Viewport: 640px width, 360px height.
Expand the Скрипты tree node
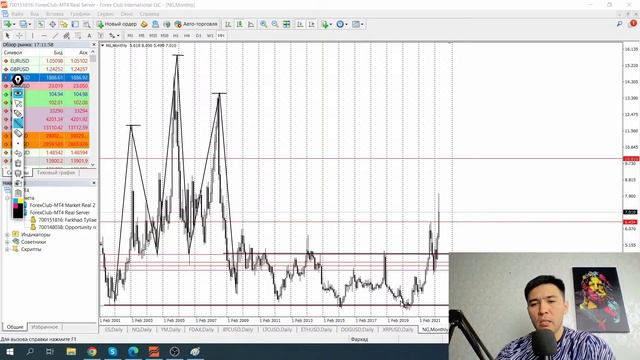7,249
